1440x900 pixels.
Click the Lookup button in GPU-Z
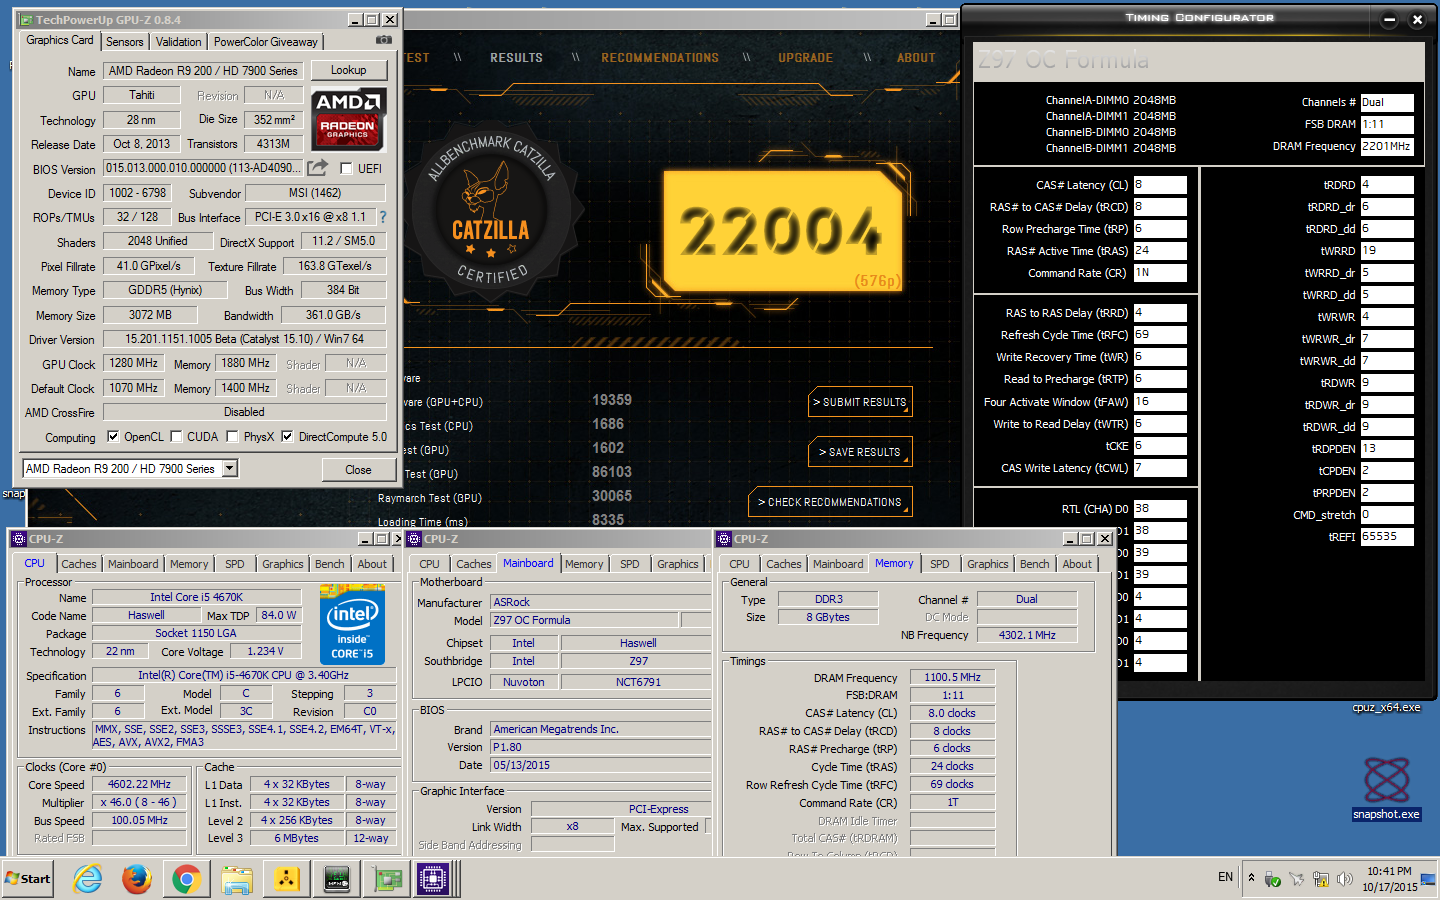click(348, 70)
